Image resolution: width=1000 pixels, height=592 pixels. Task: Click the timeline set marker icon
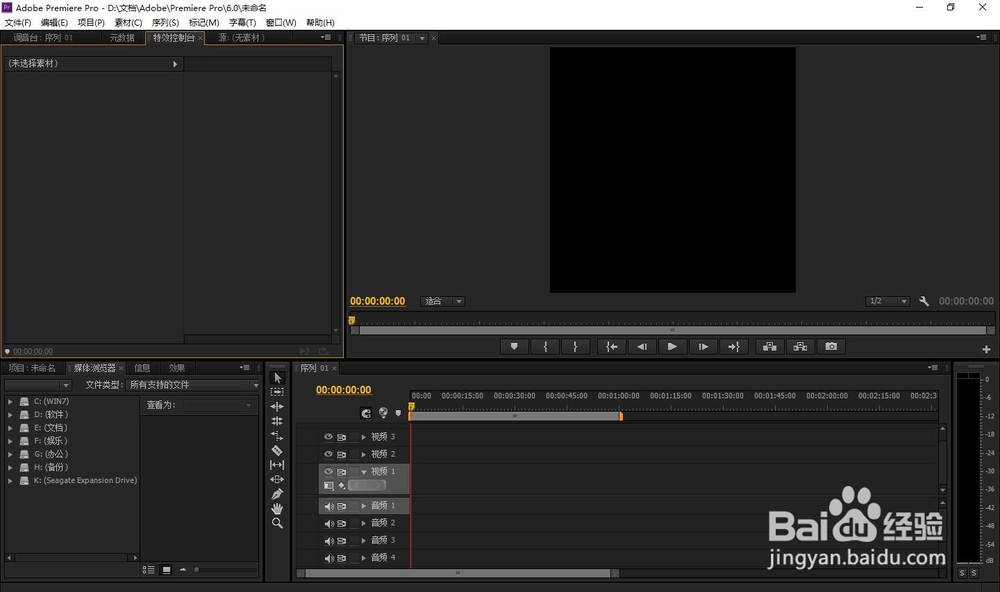399,413
